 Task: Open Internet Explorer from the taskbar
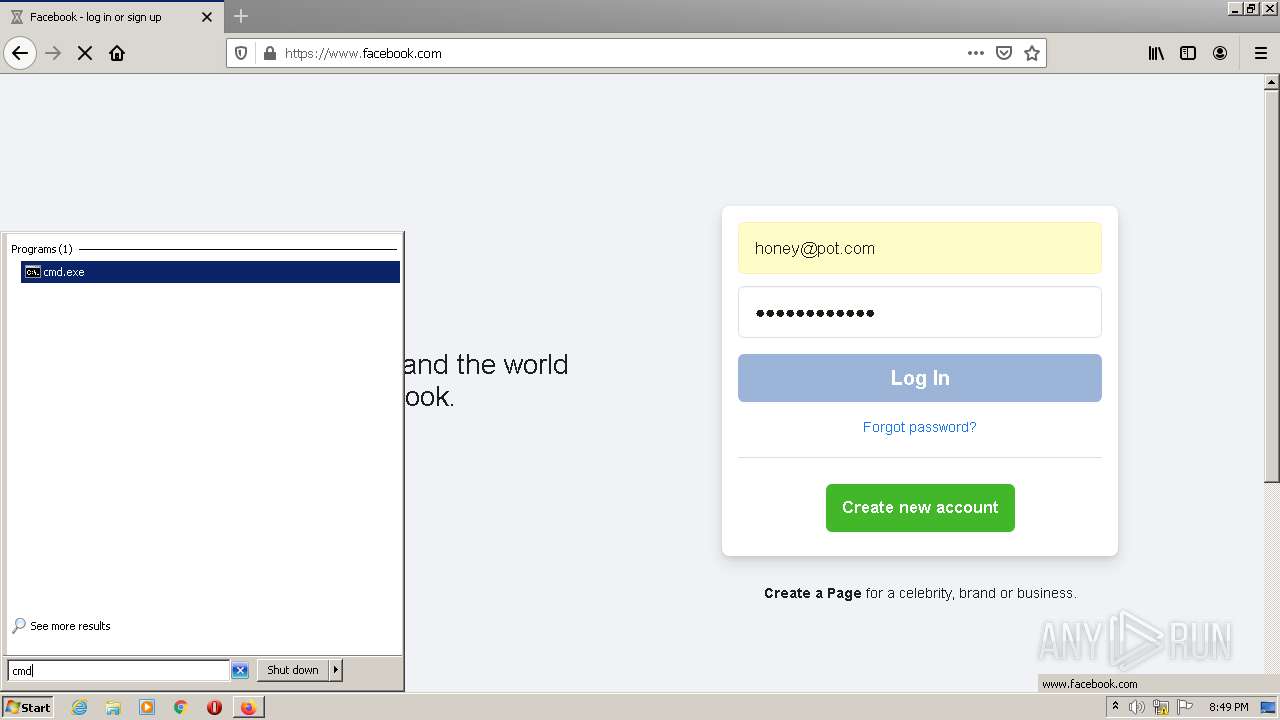coord(80,707)
